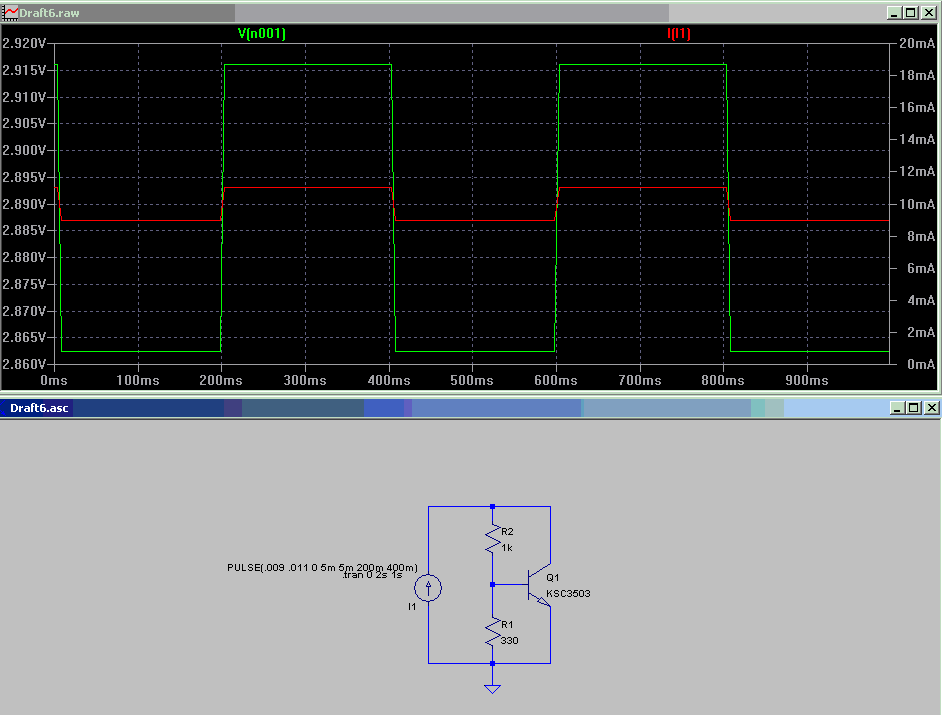This screenshot has height=715, width=942.
Task: Click the I1 reference label
Action: [x=412, y=607]
